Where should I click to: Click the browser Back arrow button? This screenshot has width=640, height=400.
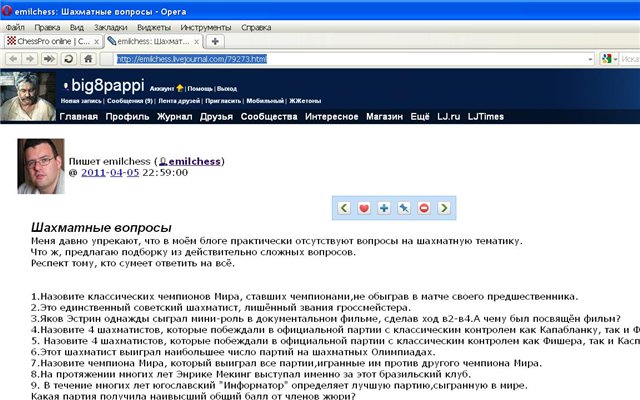coord(12,60)
